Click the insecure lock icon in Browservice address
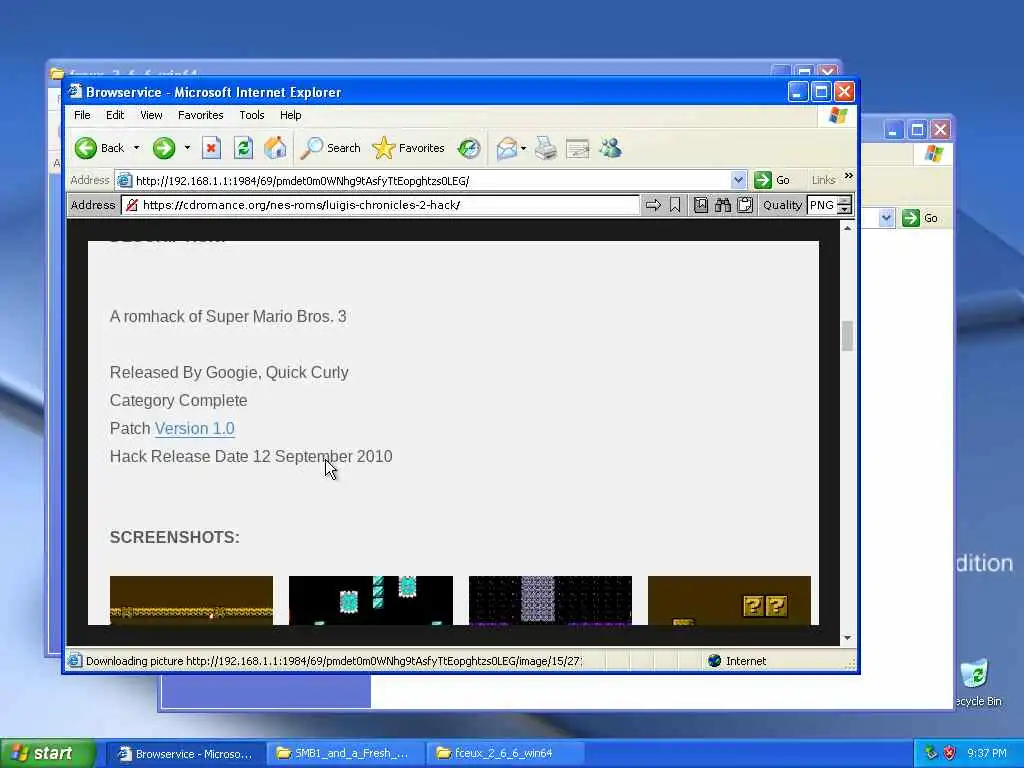Screen dimensions: 1024x768 click(132, 205)
